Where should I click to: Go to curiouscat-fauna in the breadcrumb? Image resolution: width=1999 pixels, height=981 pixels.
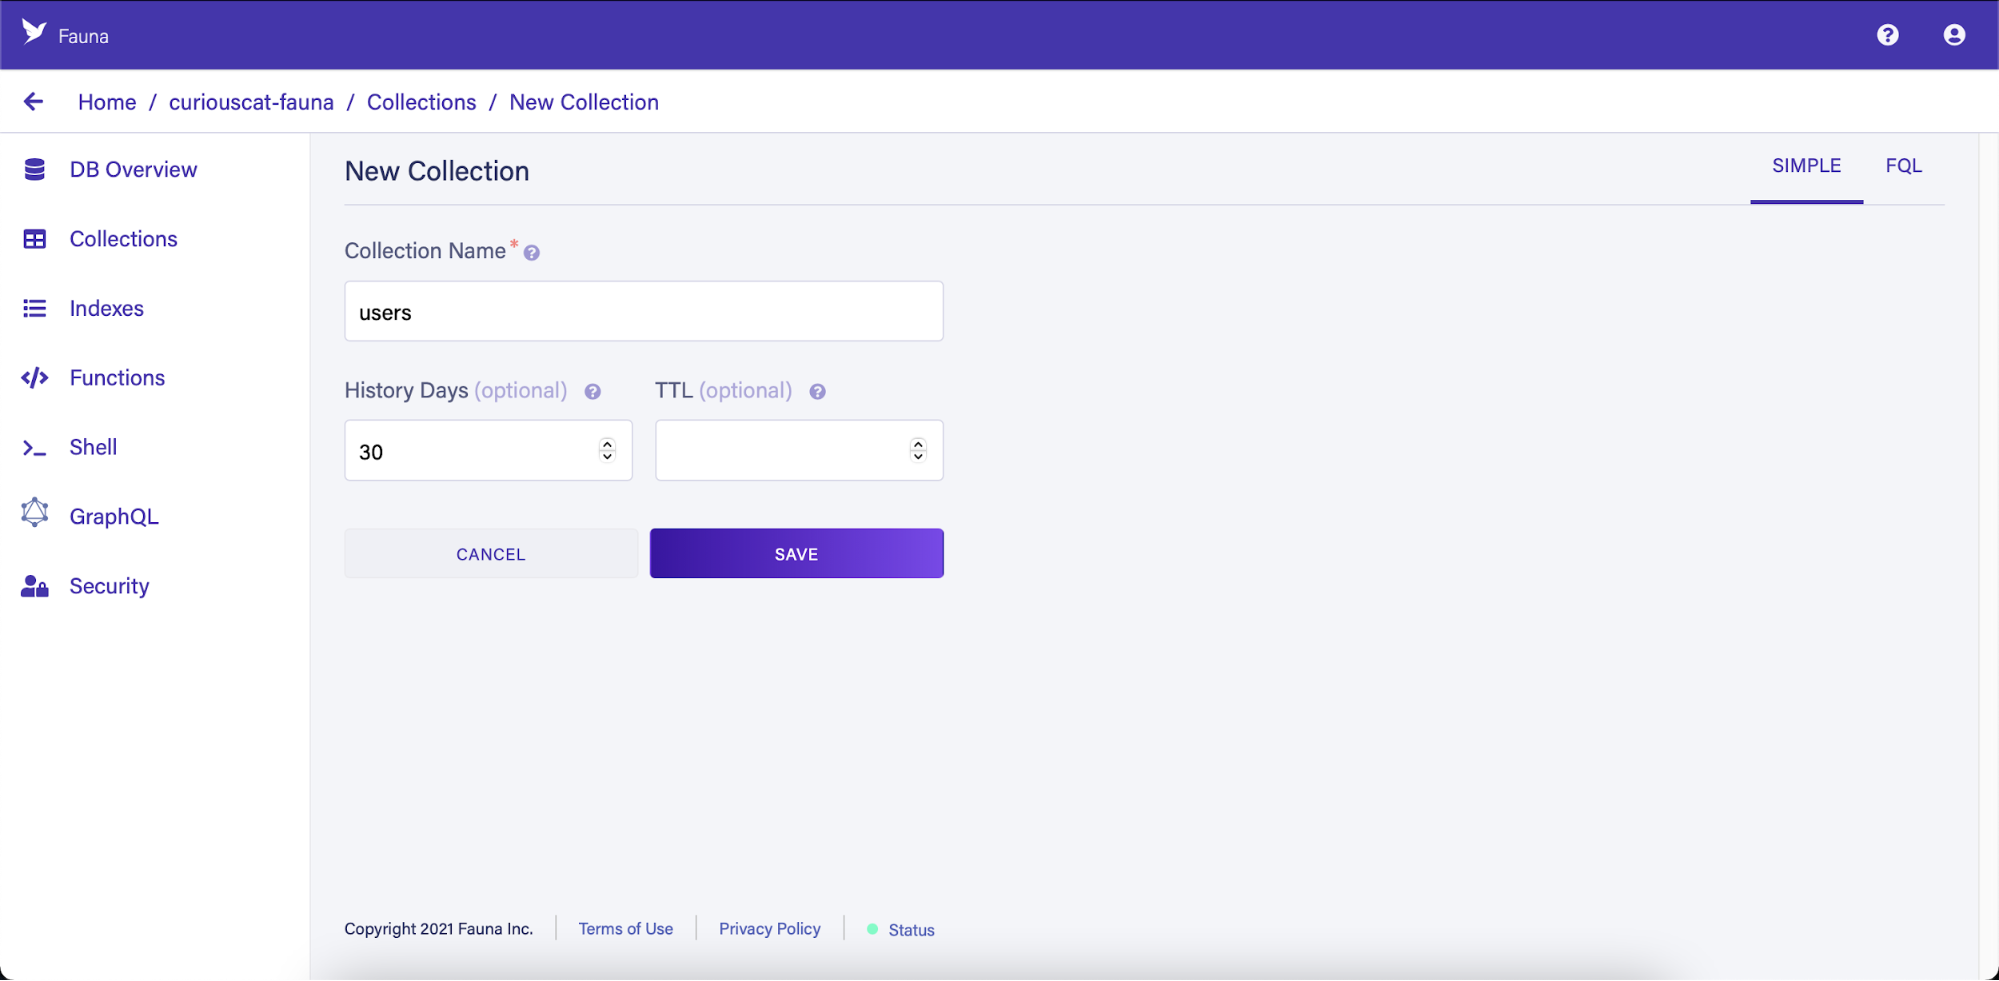pyautogui.click(x=251, y=102)
